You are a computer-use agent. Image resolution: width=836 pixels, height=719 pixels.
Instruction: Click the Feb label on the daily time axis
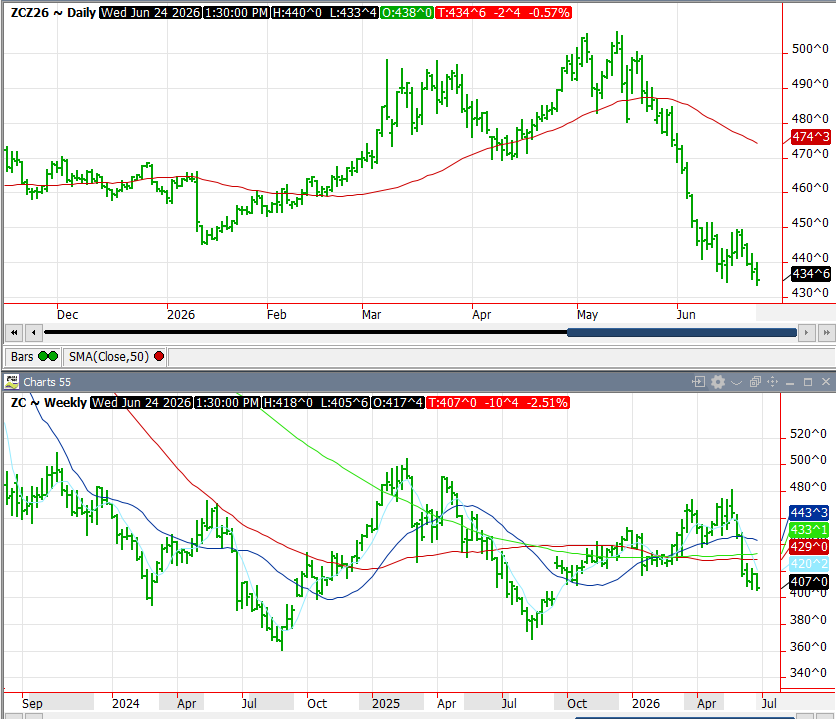click(277, 314)
